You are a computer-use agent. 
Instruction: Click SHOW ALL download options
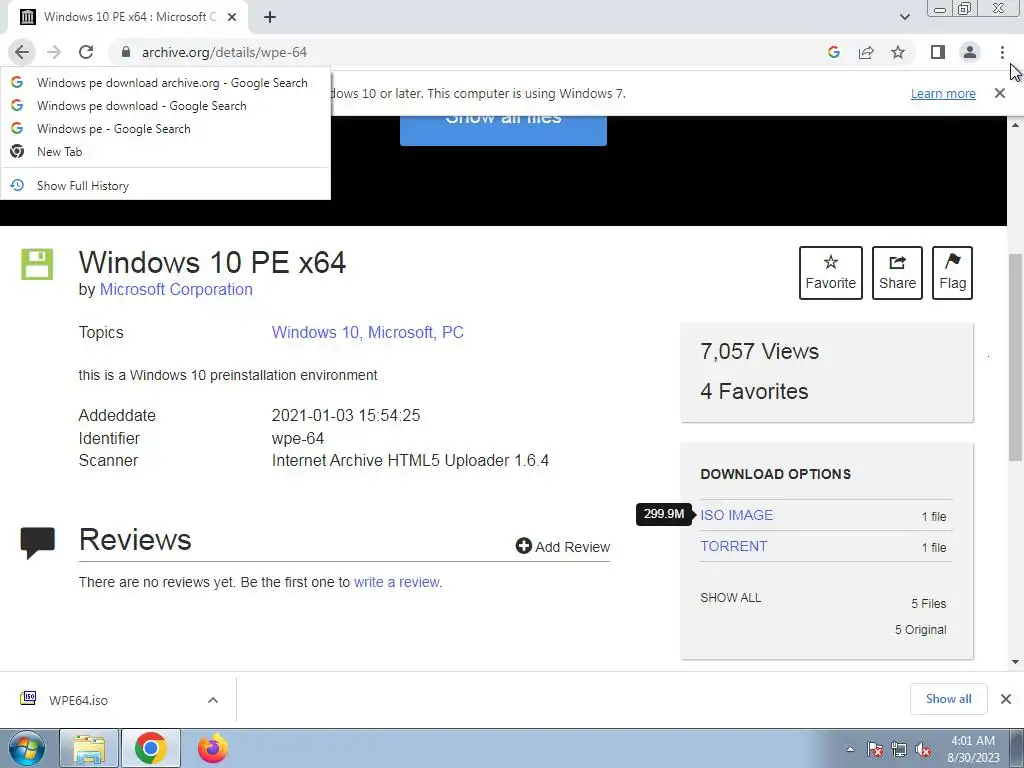730,598
